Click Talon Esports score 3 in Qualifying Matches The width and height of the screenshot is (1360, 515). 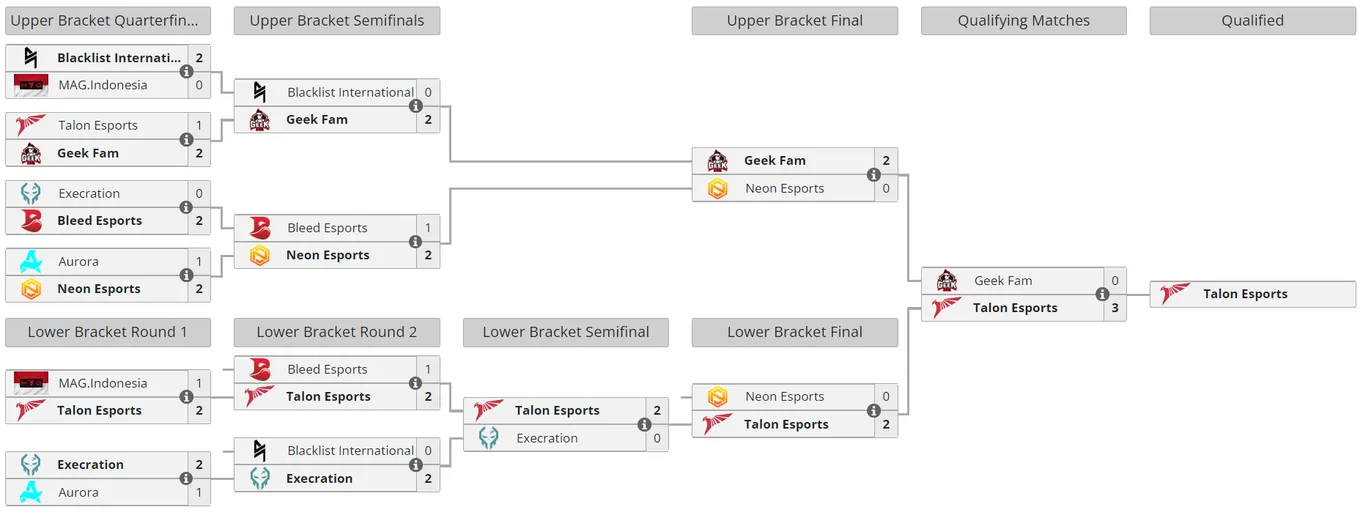1115,308
